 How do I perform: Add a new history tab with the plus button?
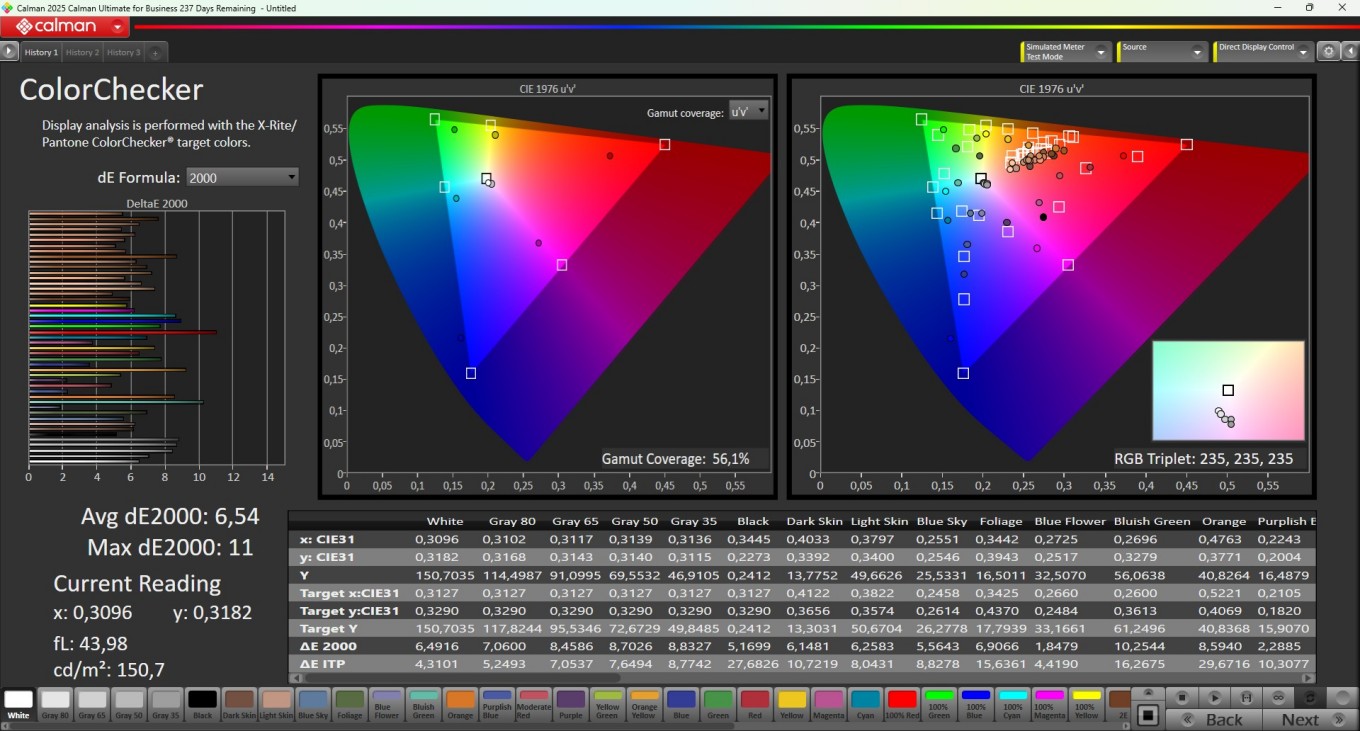point(155,52)
